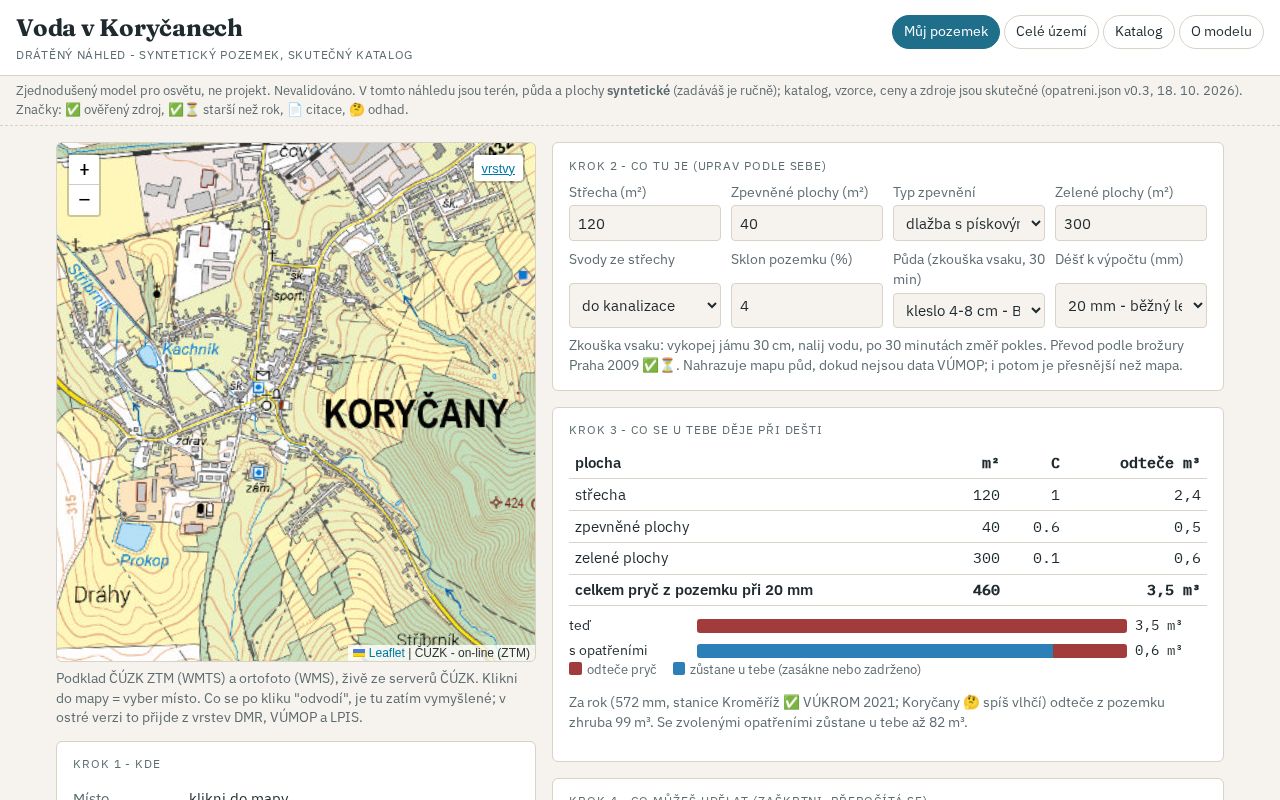Set focus in the Sklon pozemku (%) field
Image resolution: width=1280 pixels, height=800 pixels.
[807, 305]
